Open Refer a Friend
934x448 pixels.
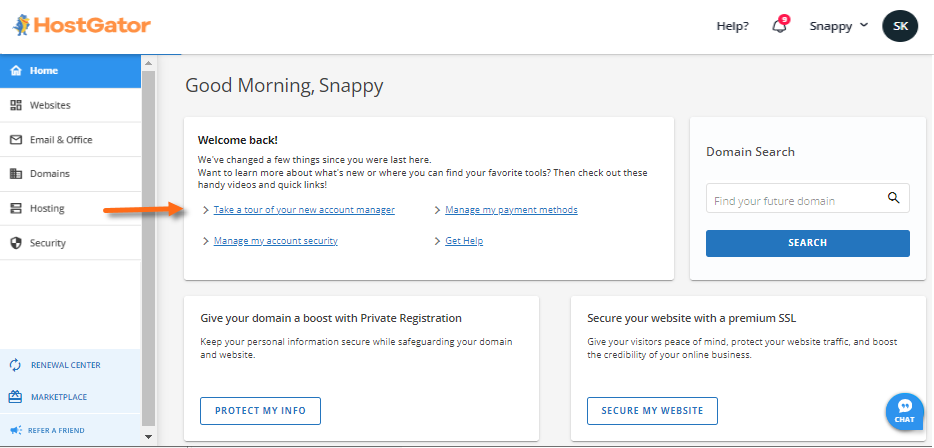[x=70, y=430]
